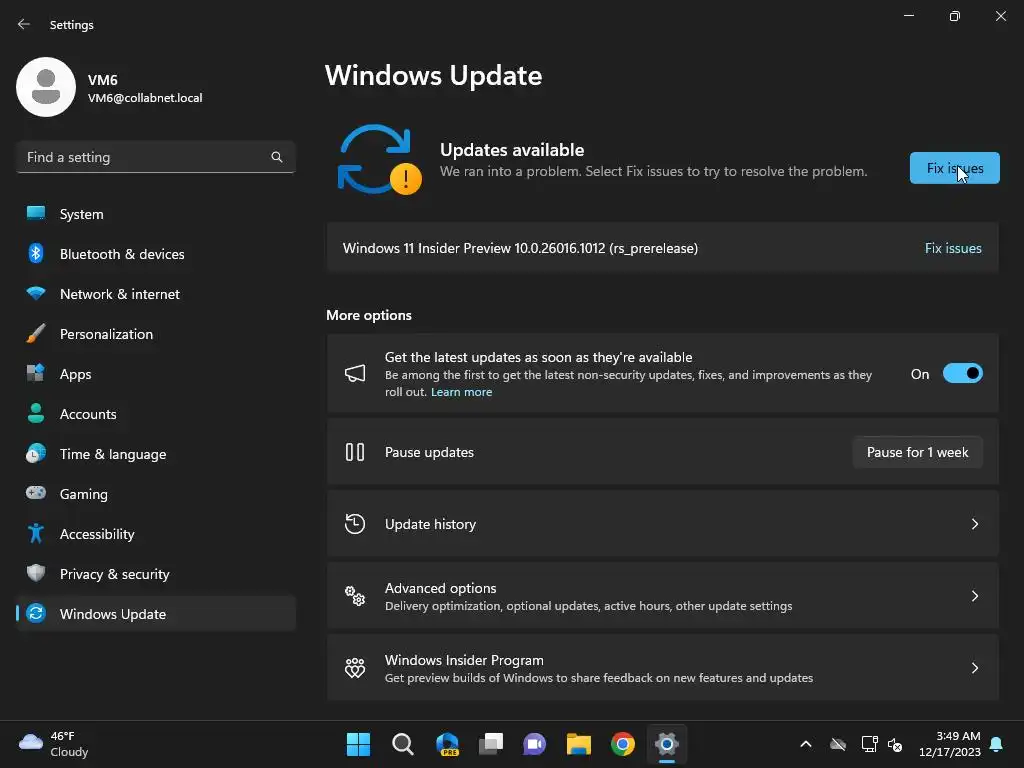1024x768 pixels.
Task: Expand Advanced options chevron
Action: pos(974,596)
